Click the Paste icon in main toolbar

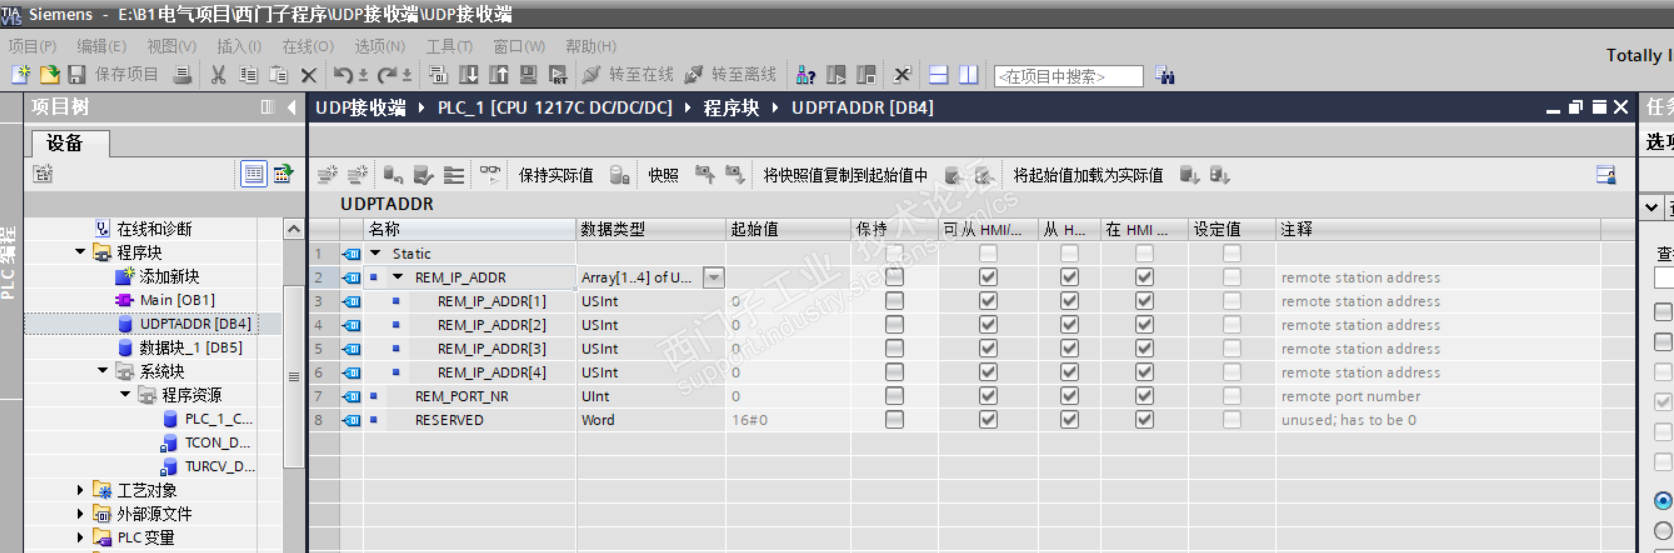[x=279, y=75]
